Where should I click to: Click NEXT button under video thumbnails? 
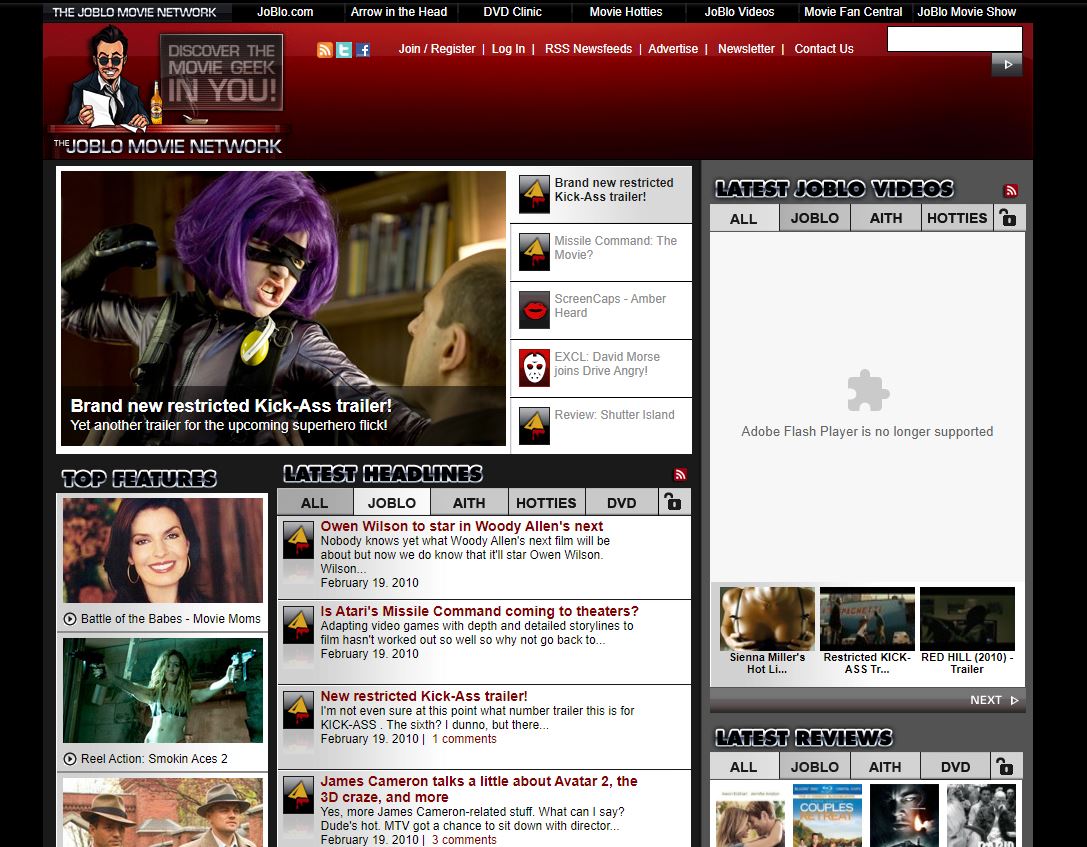(994, 700)
